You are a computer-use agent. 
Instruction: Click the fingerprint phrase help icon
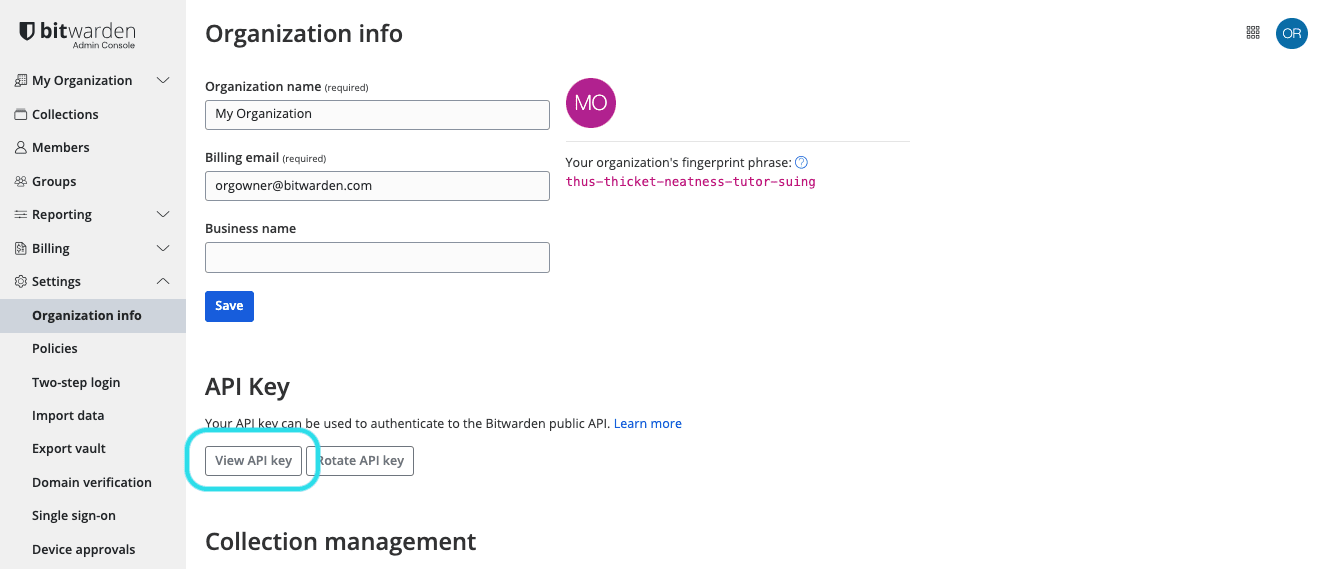click(x=801, y=162)
